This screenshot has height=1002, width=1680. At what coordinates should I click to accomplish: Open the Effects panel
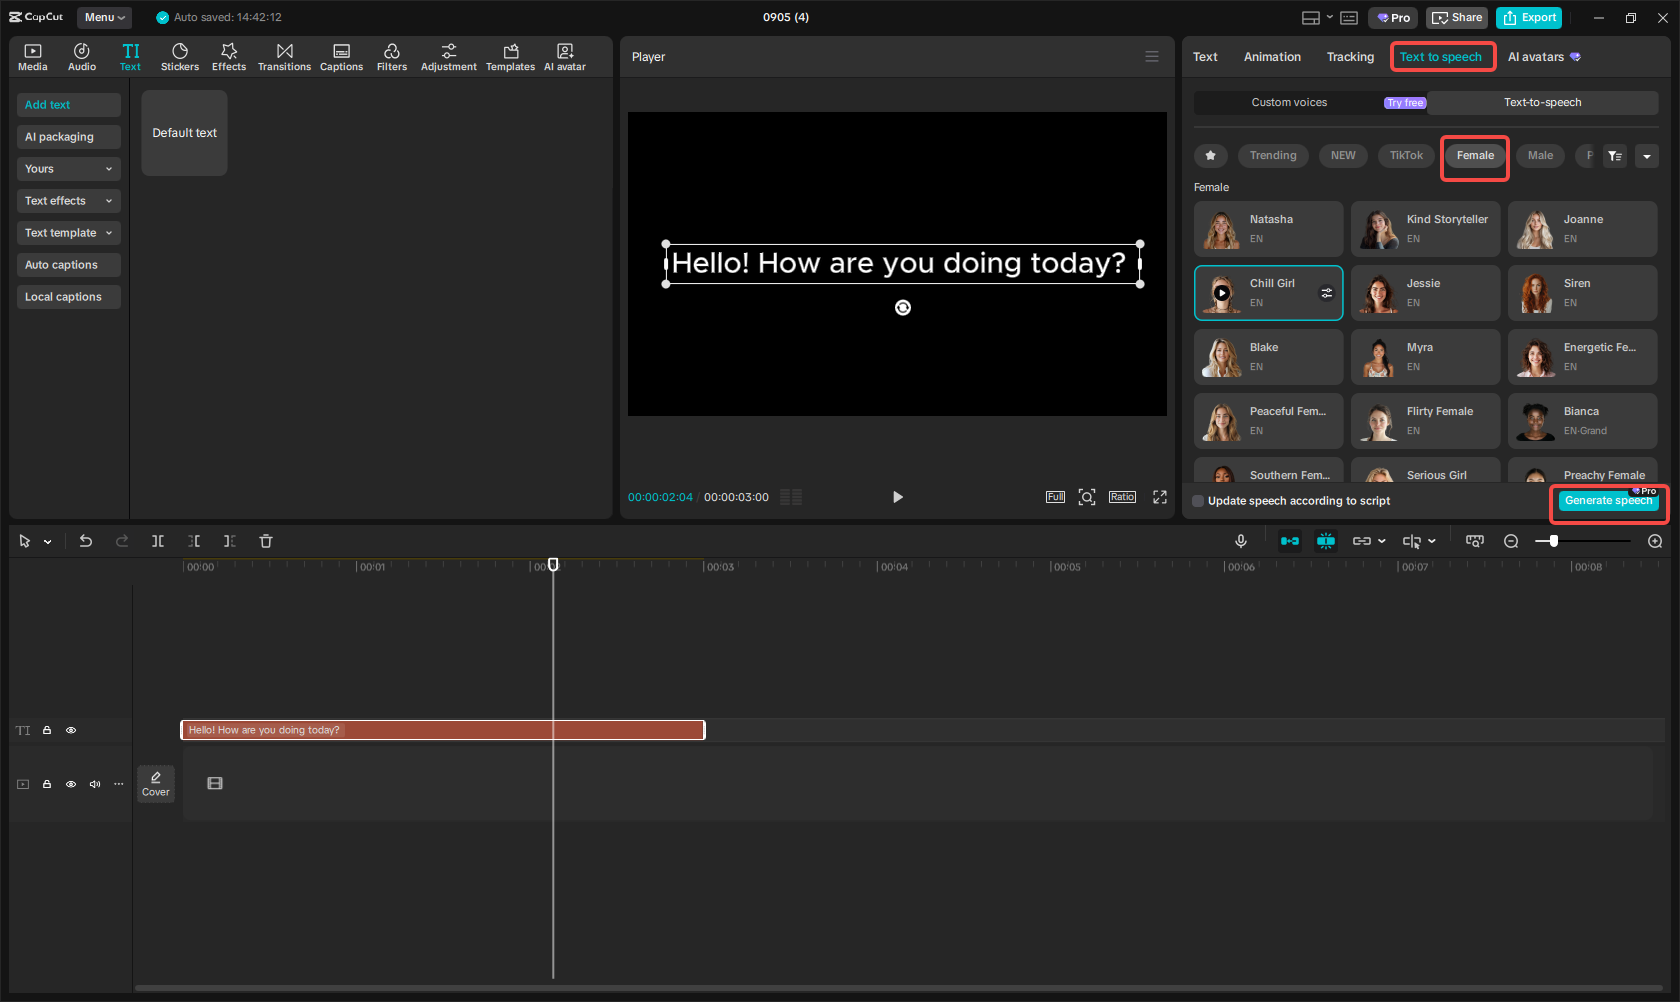click(229, 57)
